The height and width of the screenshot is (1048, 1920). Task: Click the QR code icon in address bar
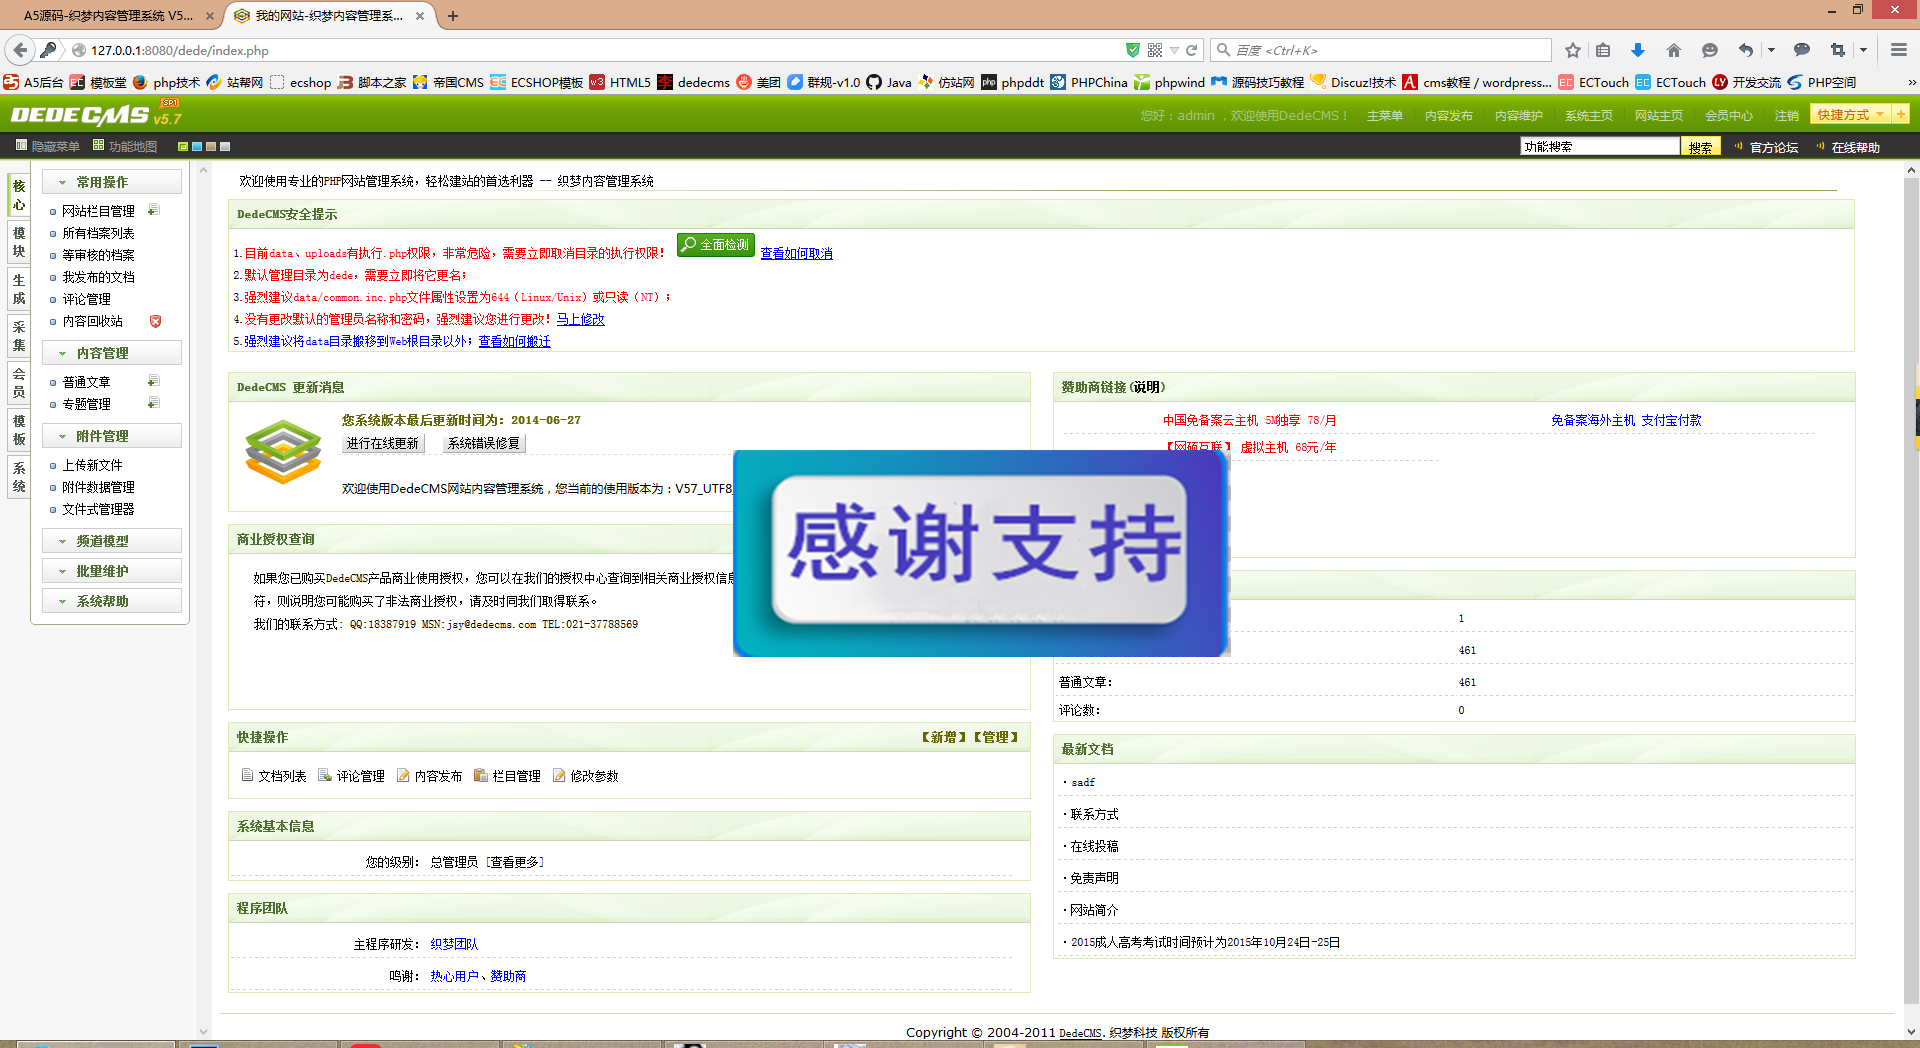click(1155, 50)
